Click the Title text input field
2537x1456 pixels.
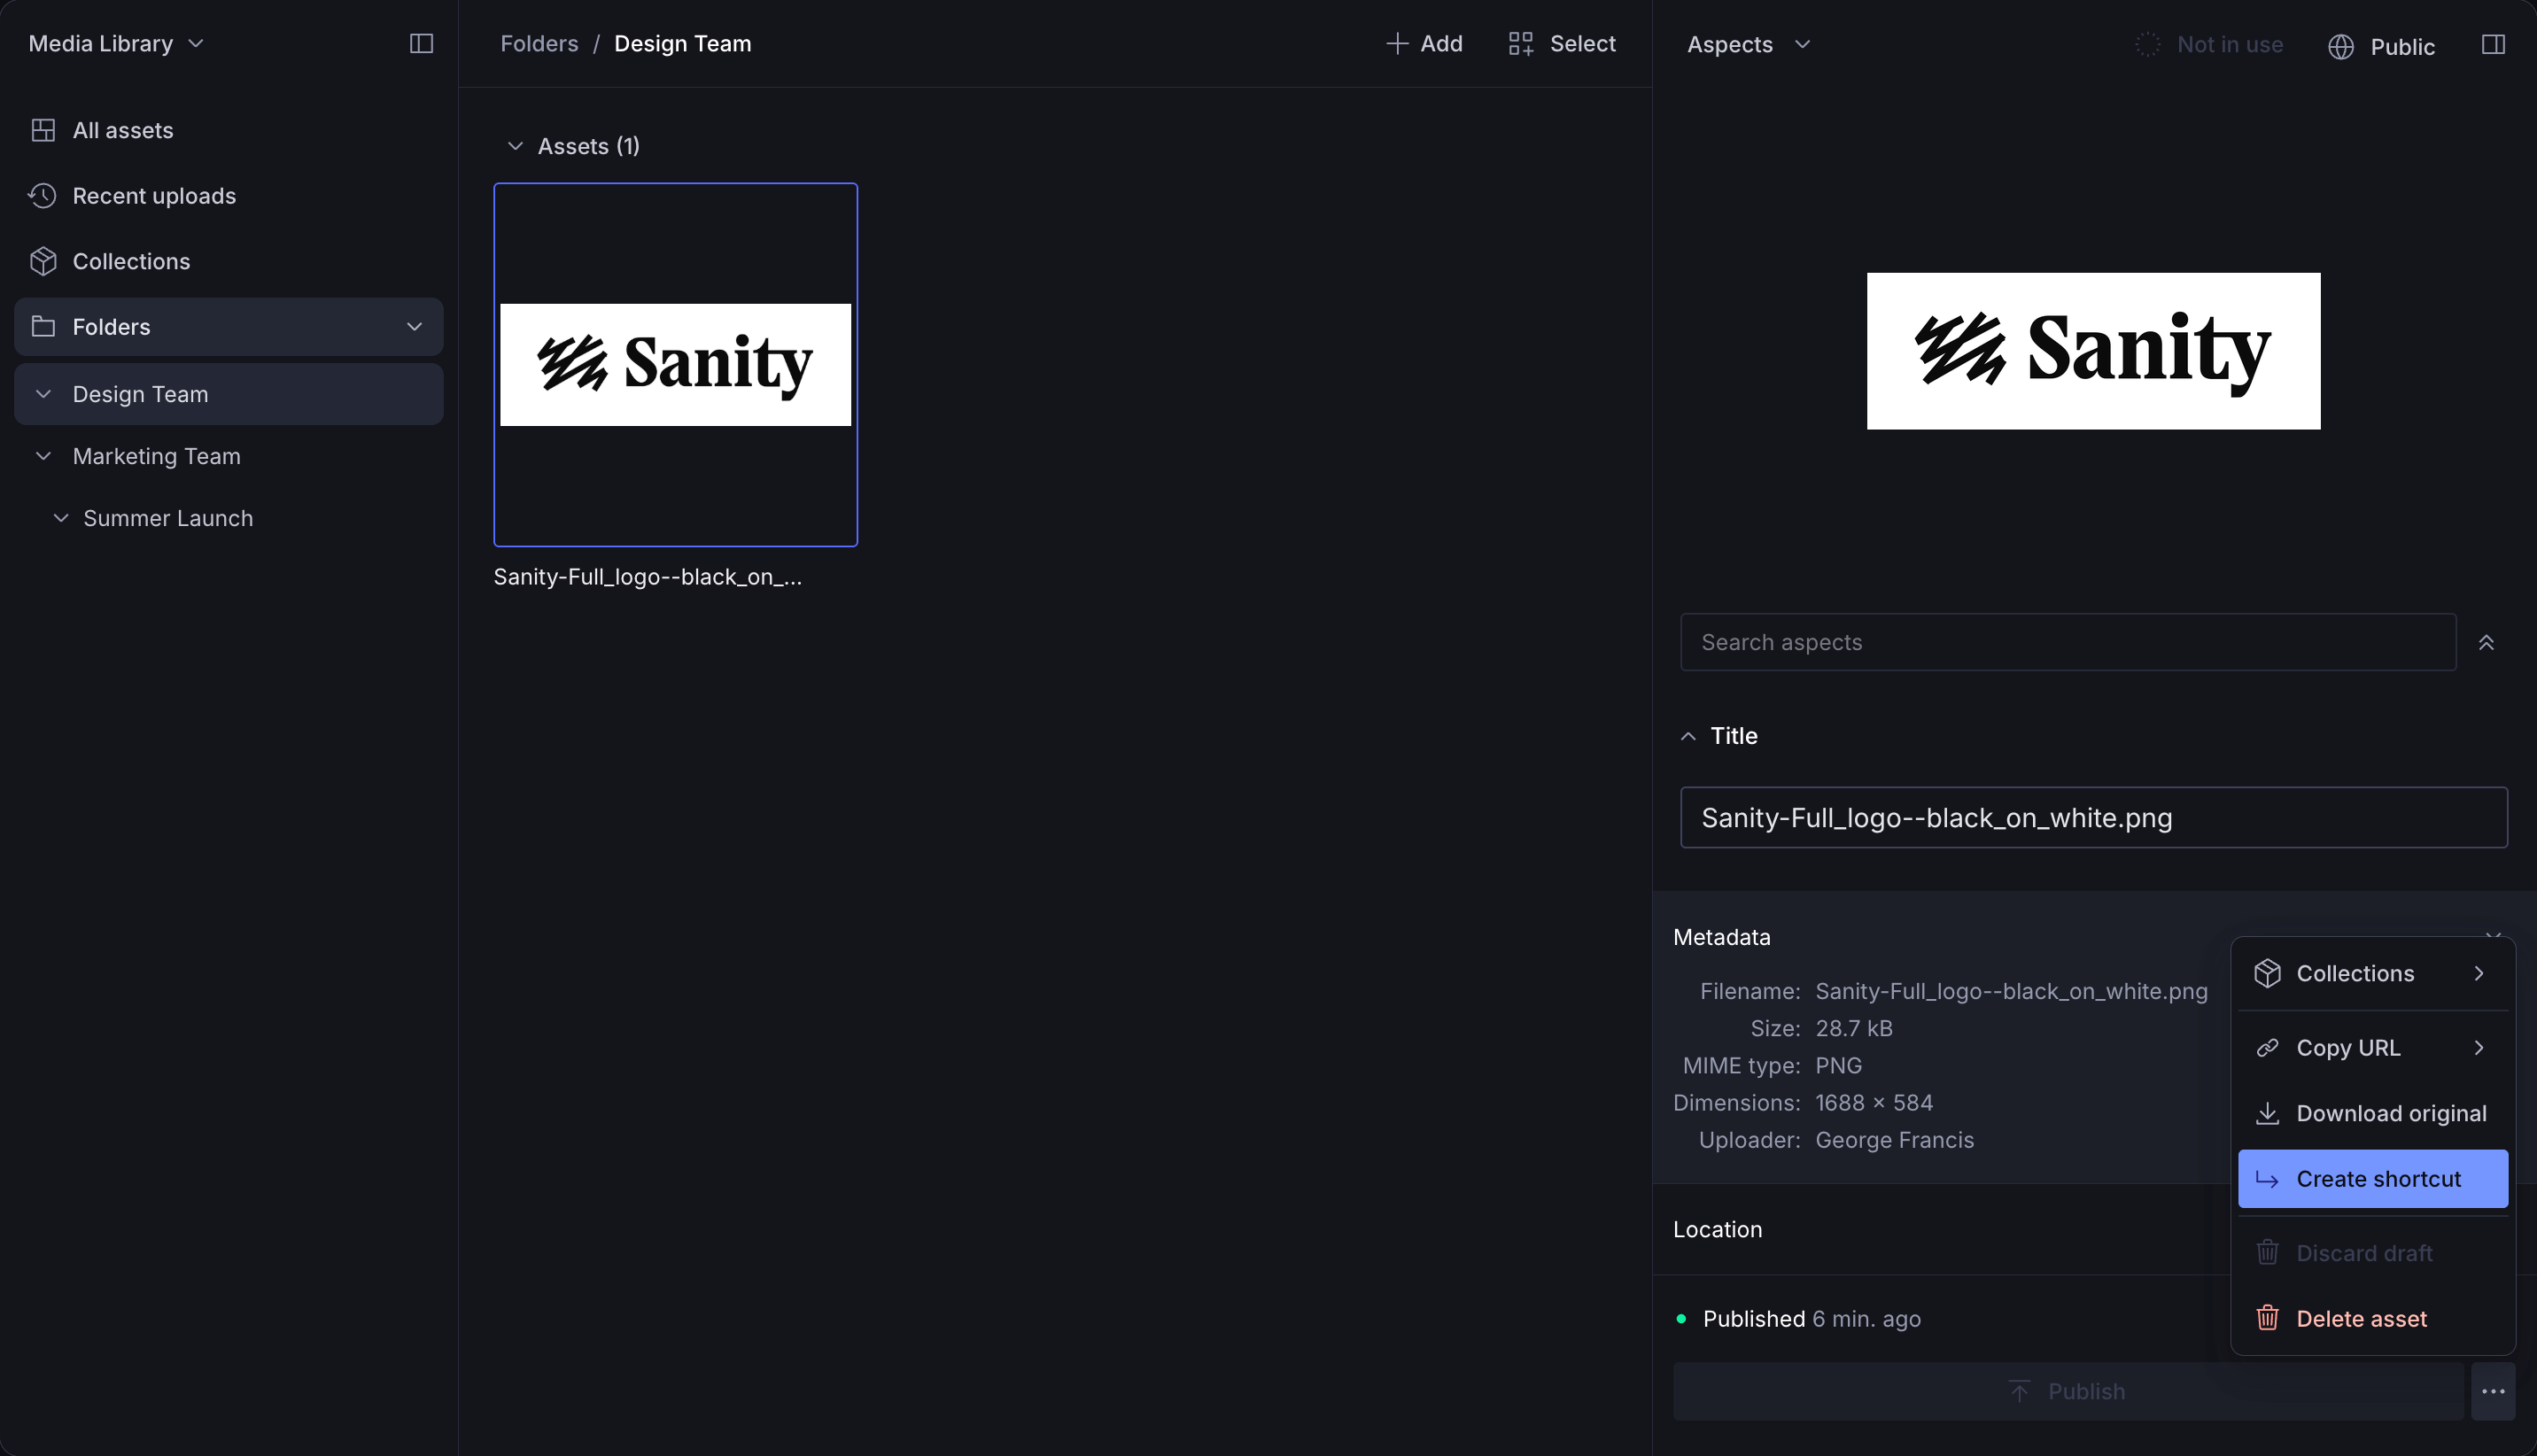pos(2094,818)
